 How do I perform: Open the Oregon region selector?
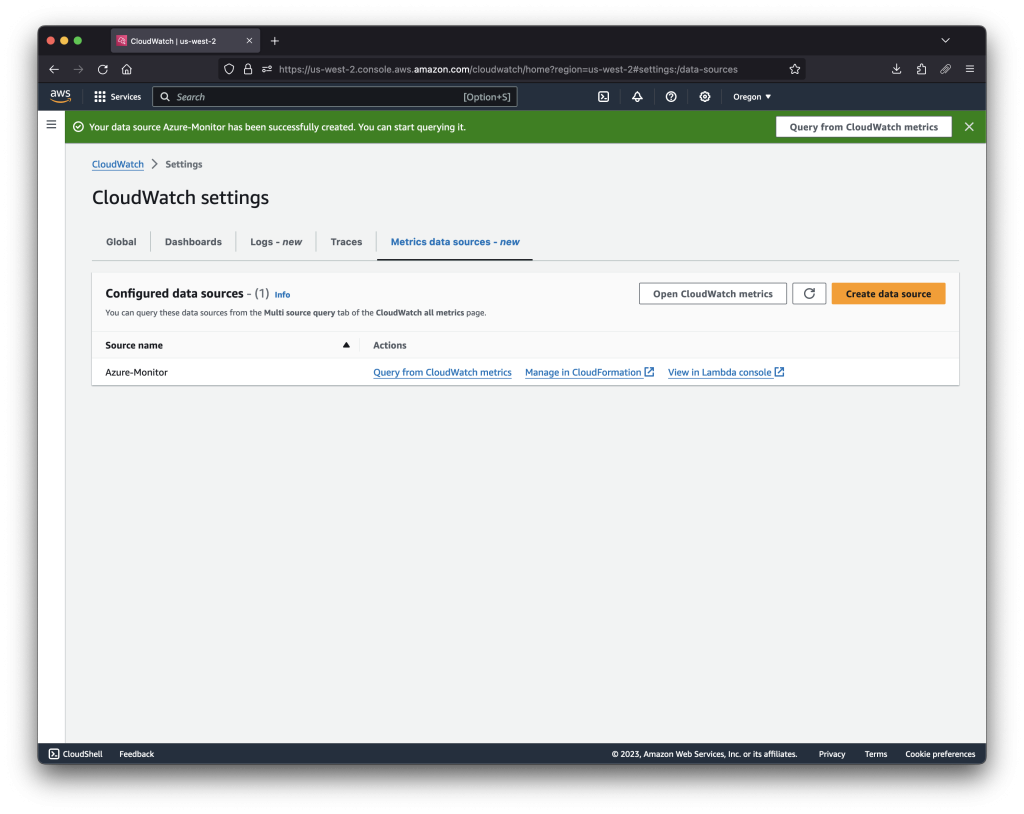(x=751, y=96)
